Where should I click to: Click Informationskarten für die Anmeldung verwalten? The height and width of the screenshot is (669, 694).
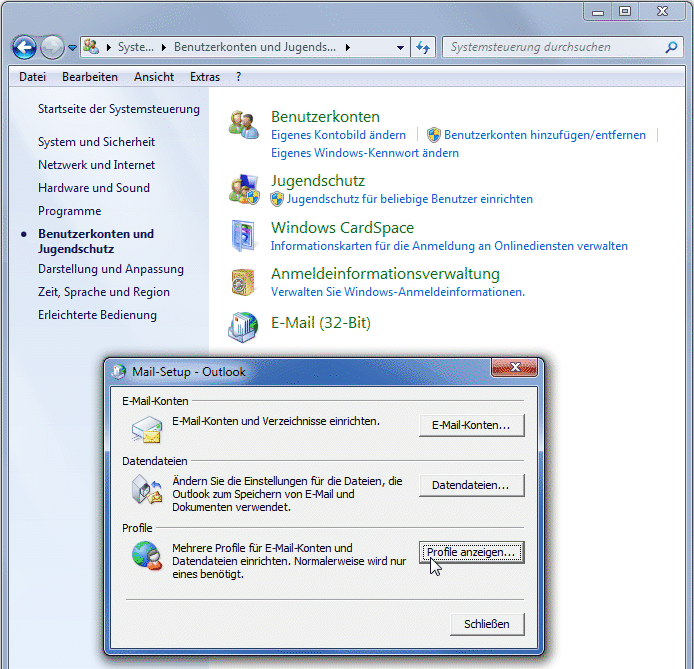coord(449,246)
